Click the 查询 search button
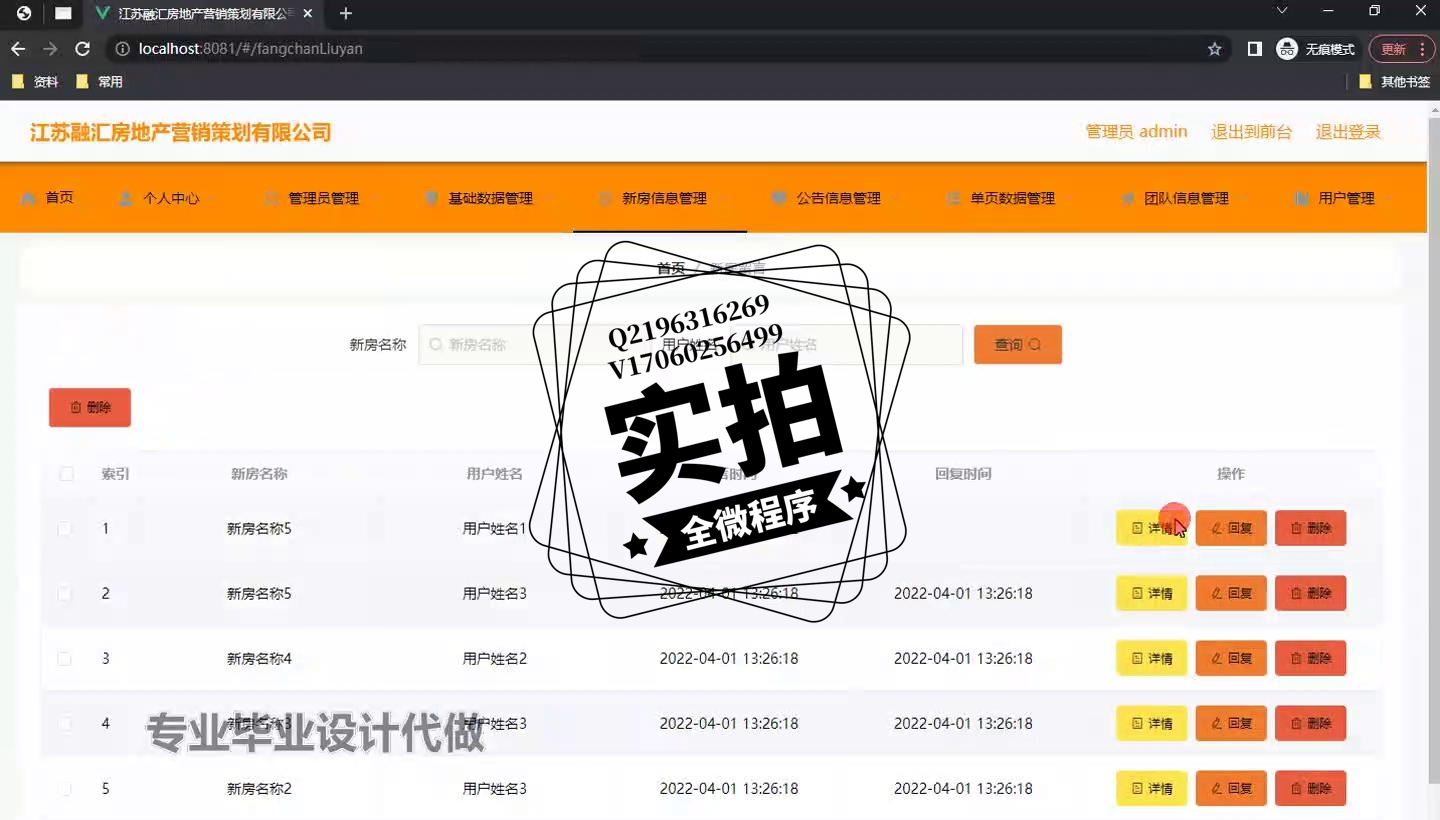 [x=1018, y=344]
